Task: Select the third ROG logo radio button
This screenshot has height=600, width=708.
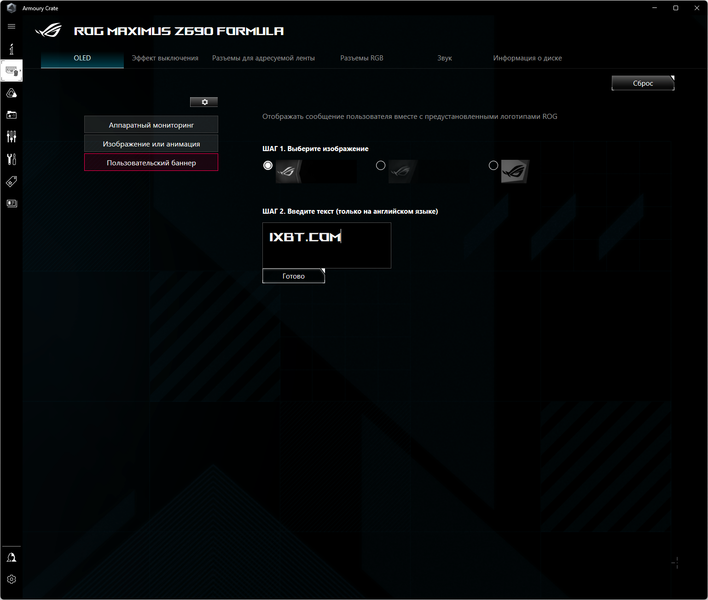Action: (x=494, y=166)
